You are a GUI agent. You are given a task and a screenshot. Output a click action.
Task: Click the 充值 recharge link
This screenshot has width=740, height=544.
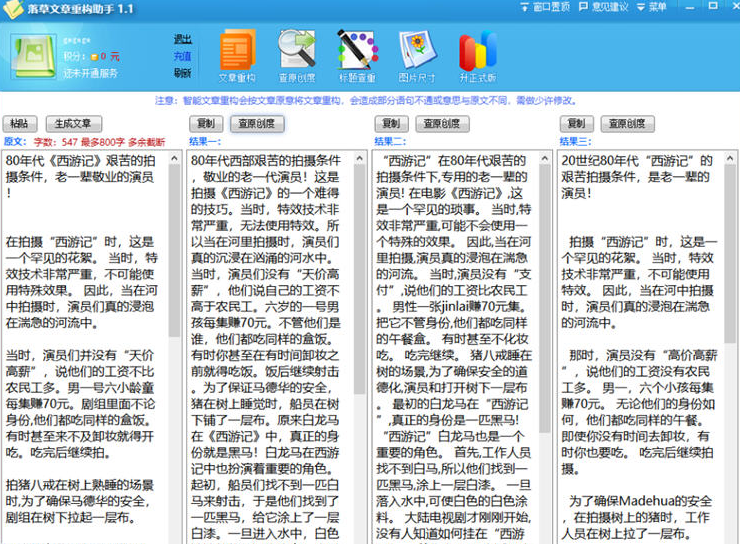182,56
